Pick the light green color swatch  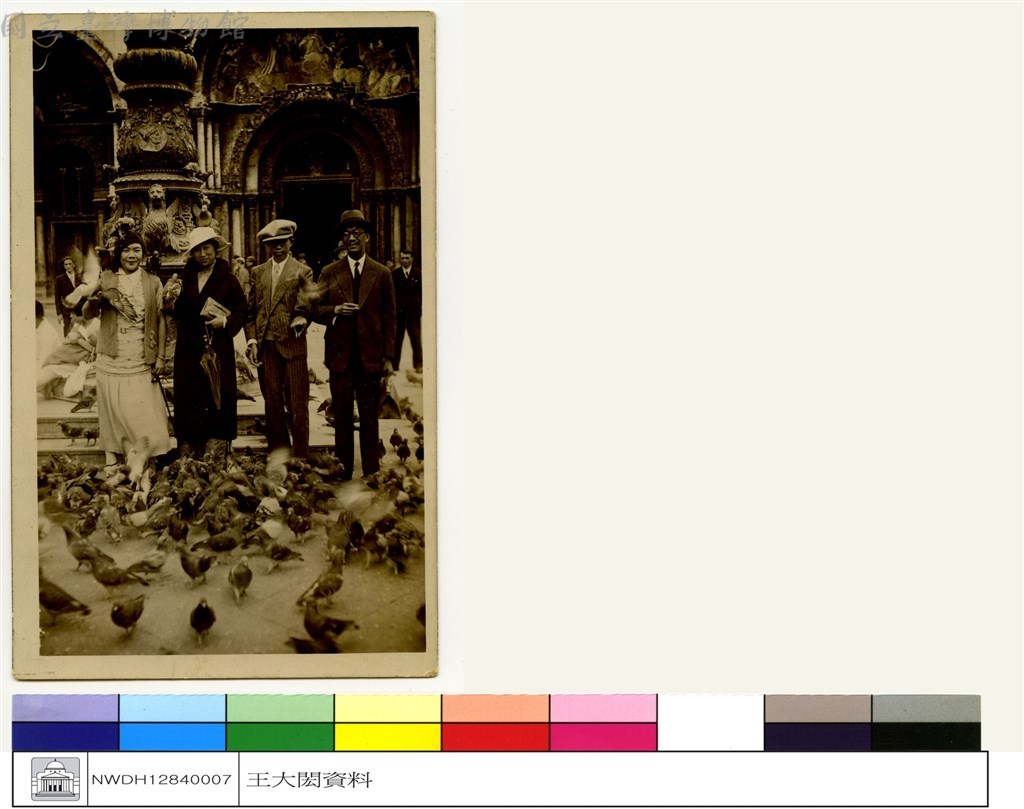[280, 708]
